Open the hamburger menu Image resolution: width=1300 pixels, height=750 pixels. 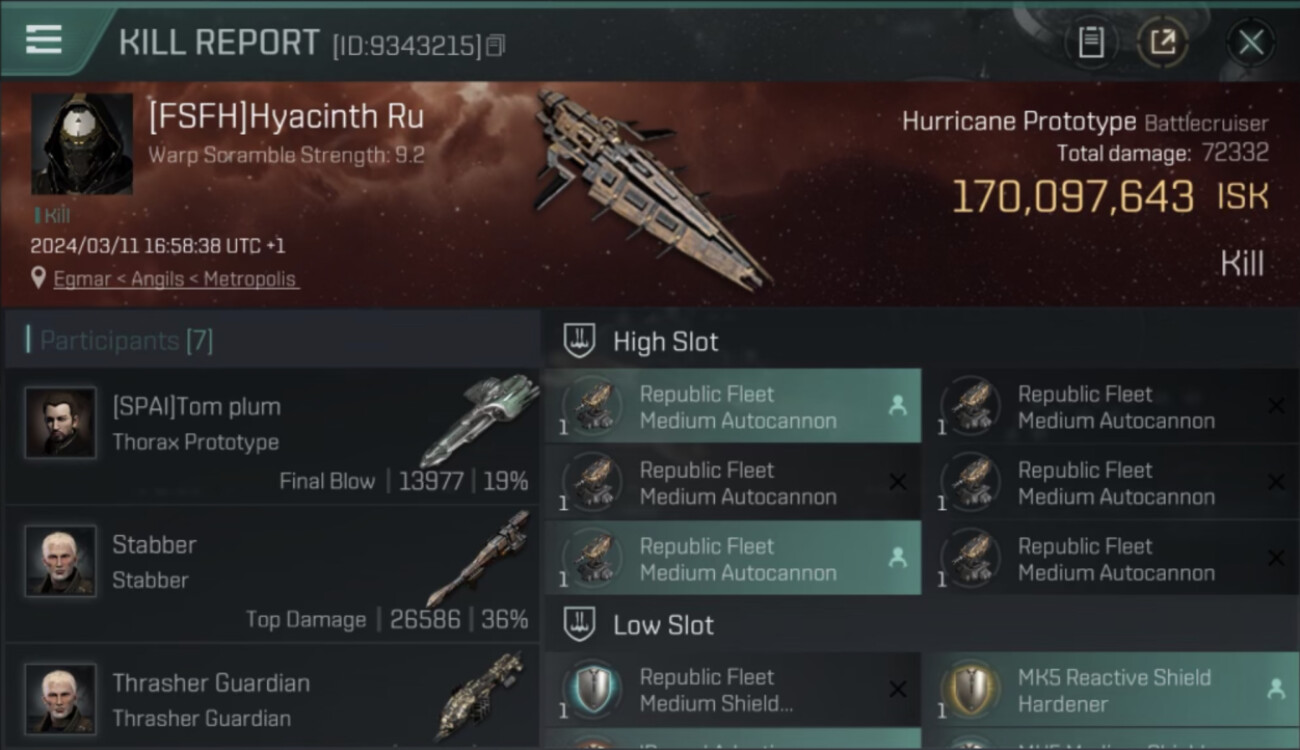[43, 39]
